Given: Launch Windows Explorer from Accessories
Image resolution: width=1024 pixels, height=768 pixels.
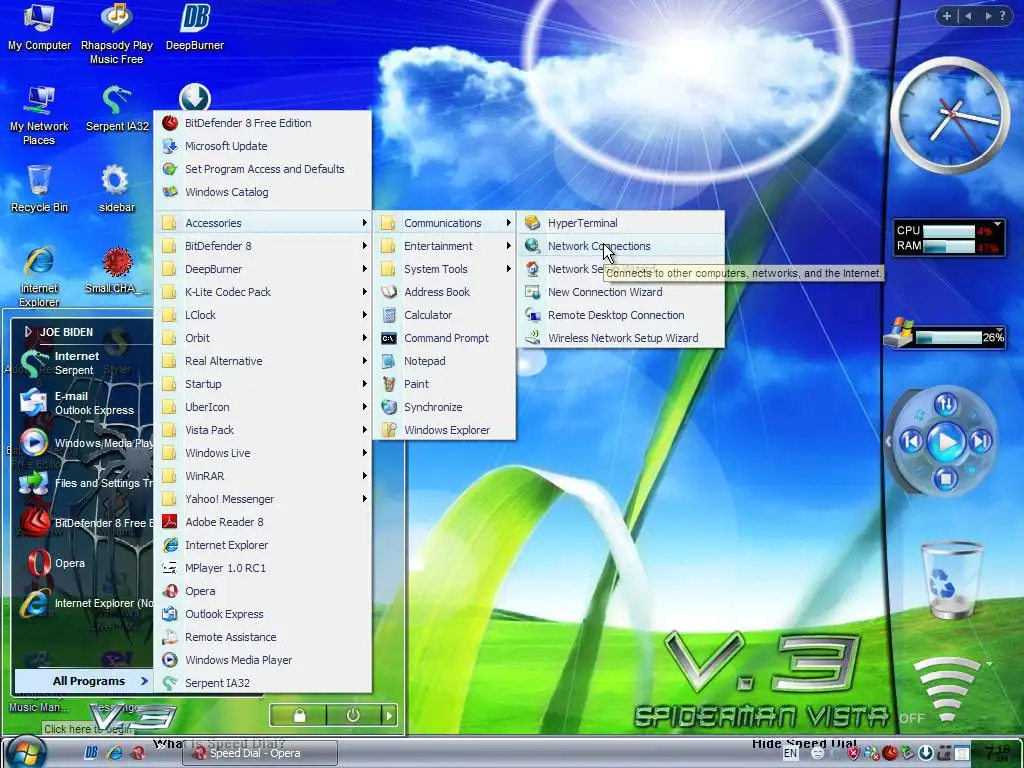Looking at the screenshot, I should pyautogui.click(x=444, y=430).
